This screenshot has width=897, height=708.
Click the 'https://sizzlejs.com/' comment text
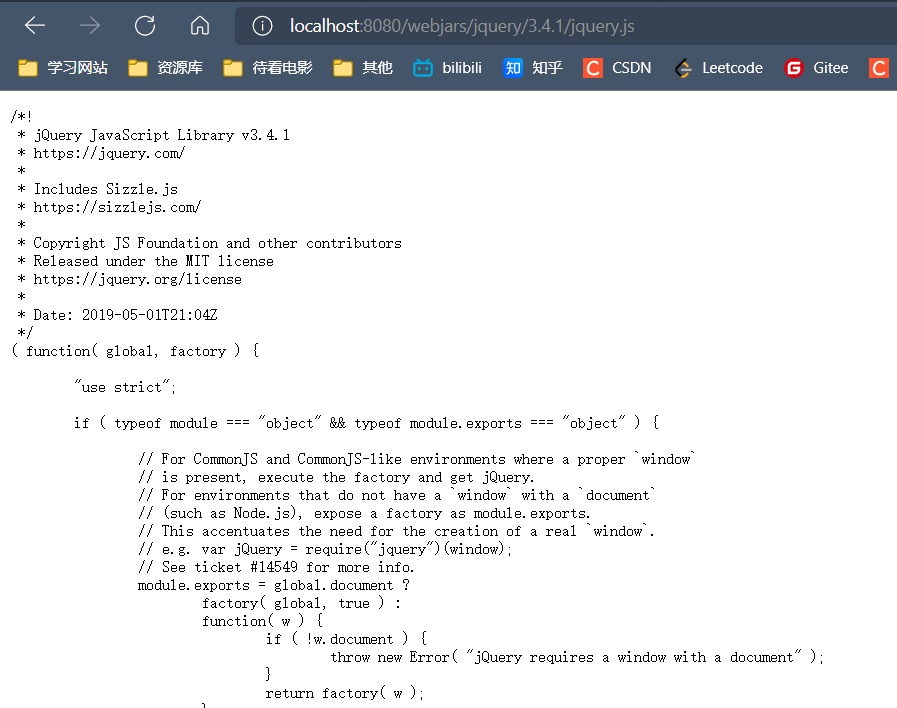coord(117,207)
